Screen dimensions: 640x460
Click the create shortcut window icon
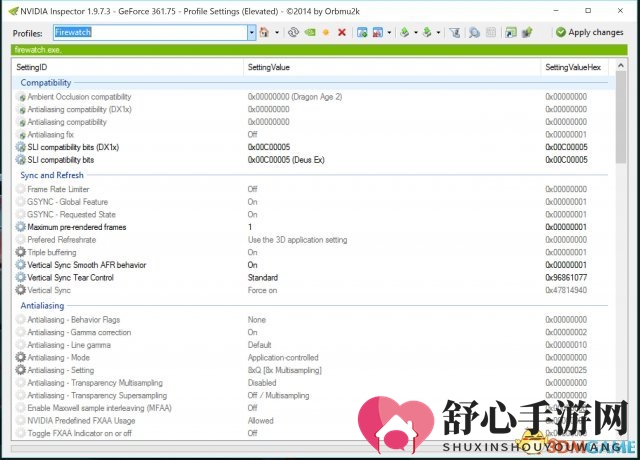511,32
